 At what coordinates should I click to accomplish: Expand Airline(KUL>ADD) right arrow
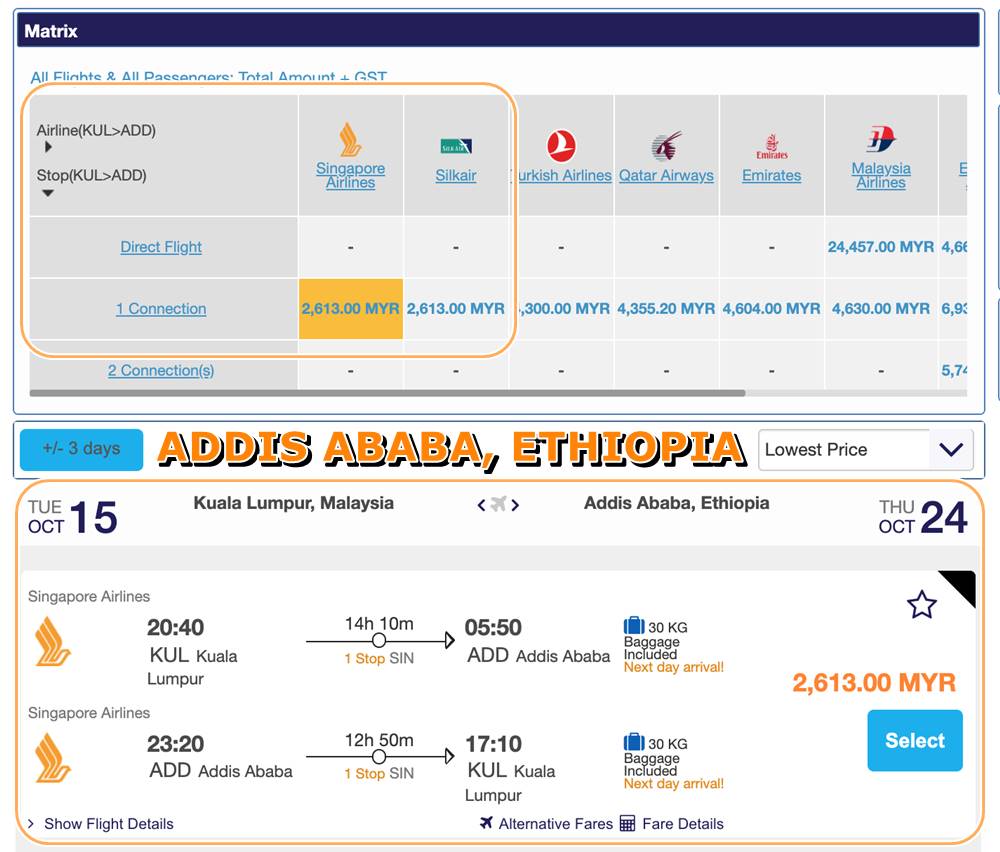pos(48,147)
